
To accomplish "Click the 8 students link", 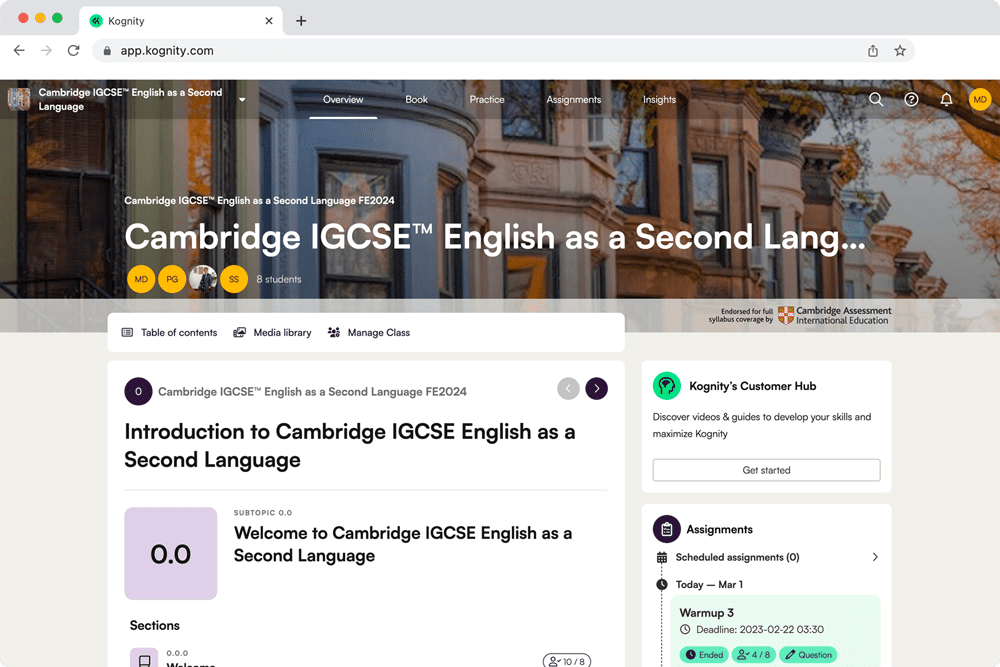I will (x=278, y=279).
